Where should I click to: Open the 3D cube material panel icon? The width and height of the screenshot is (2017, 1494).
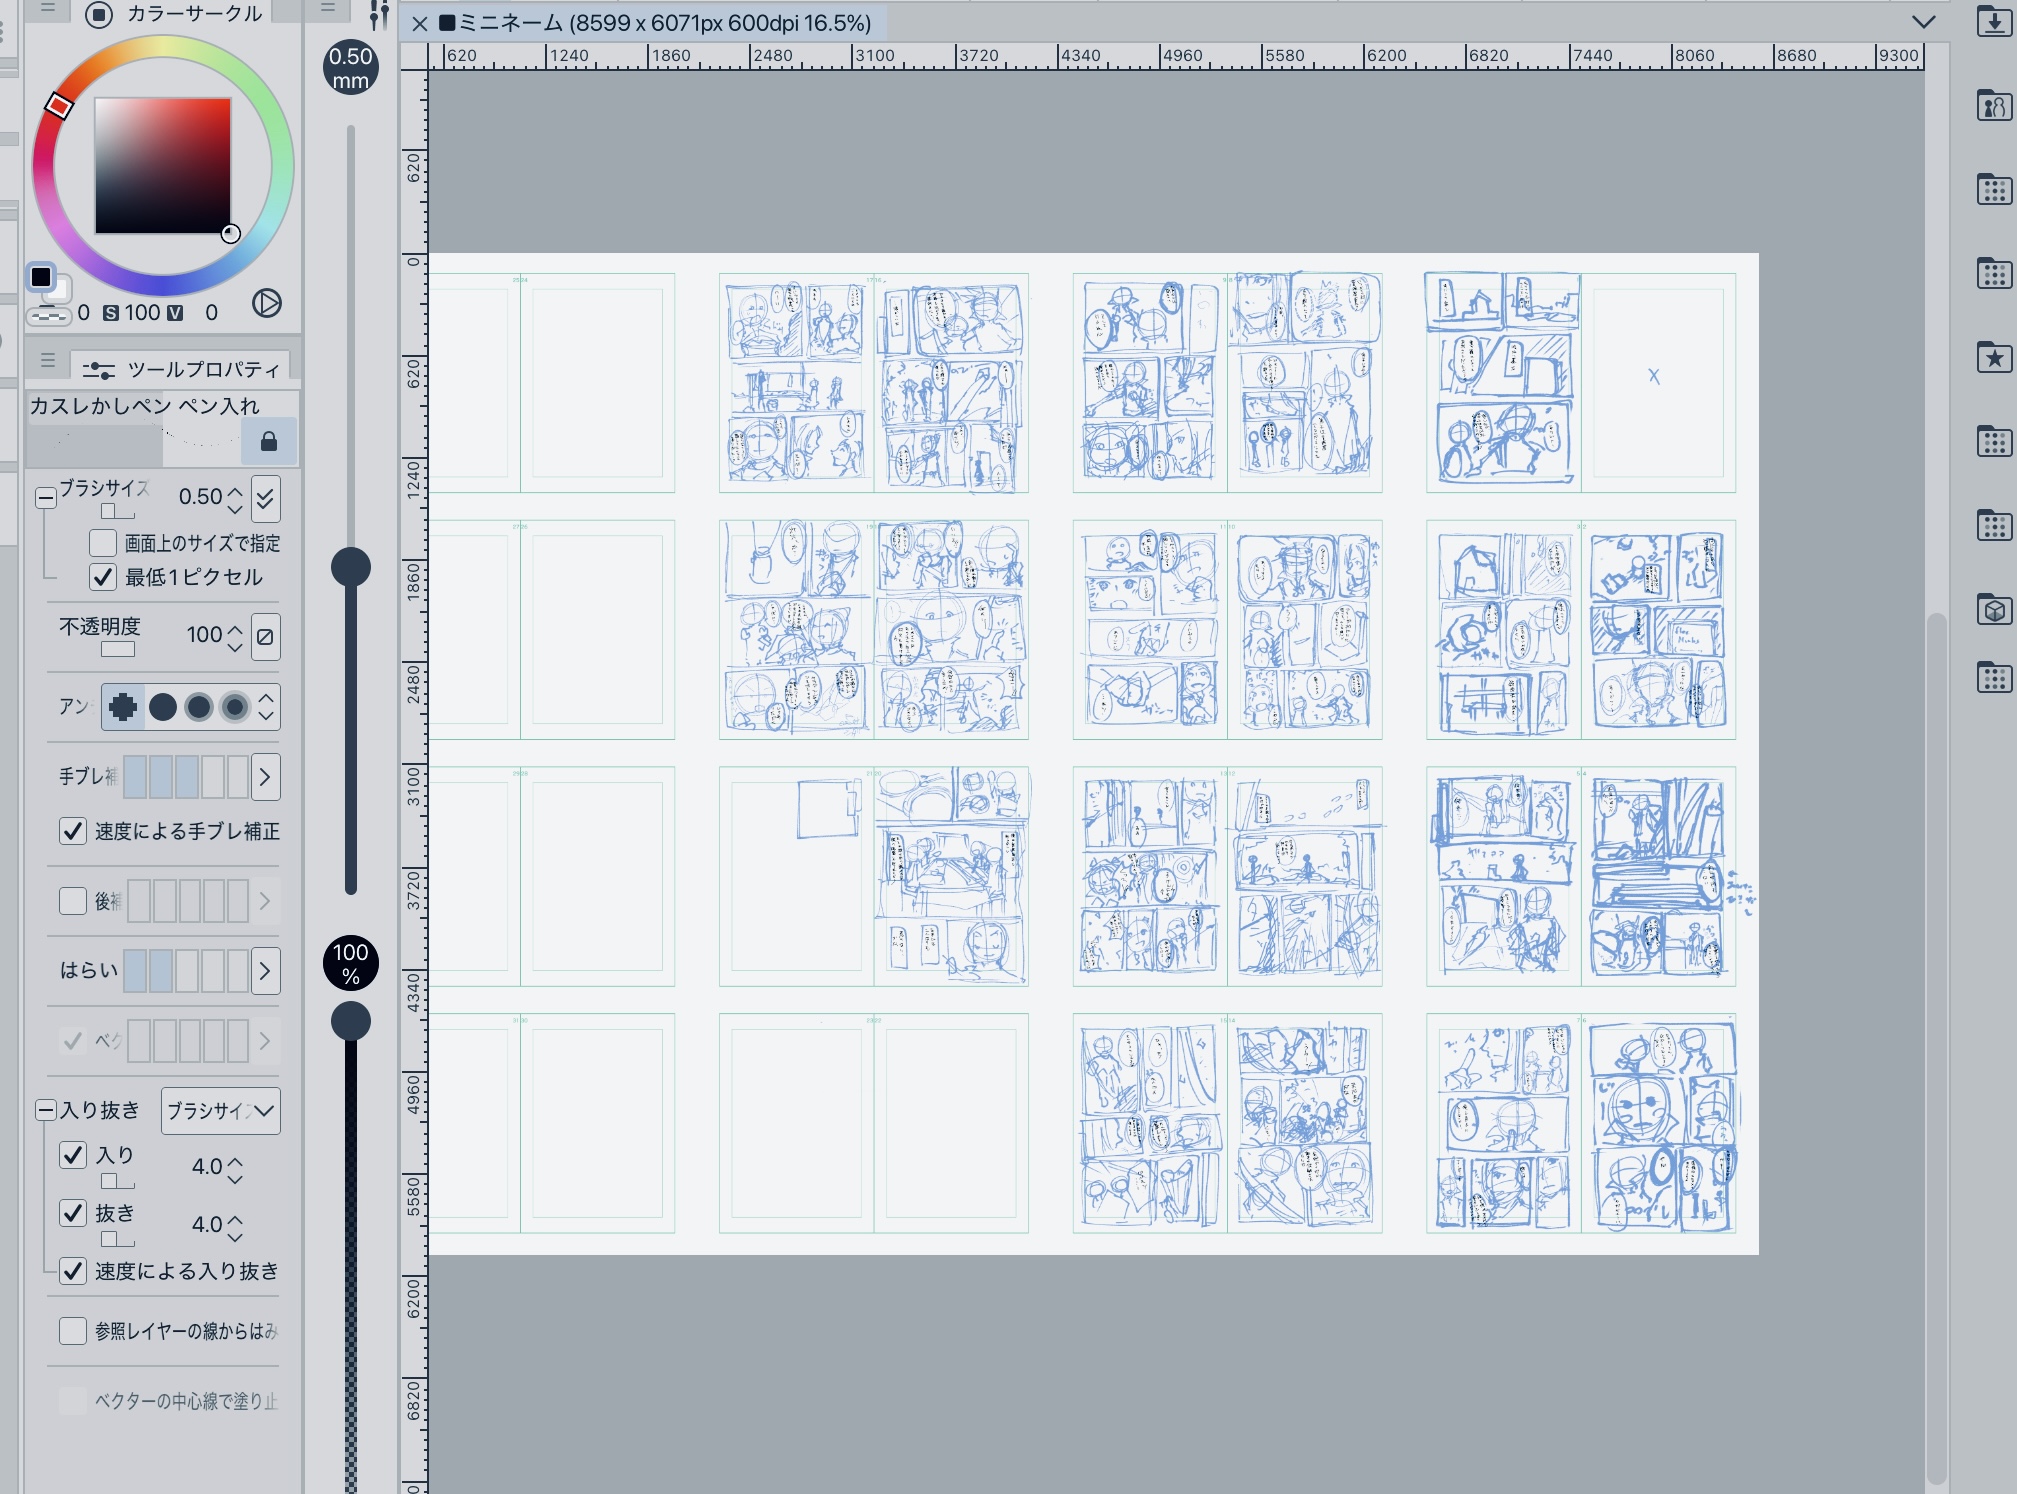point(1994,609)
